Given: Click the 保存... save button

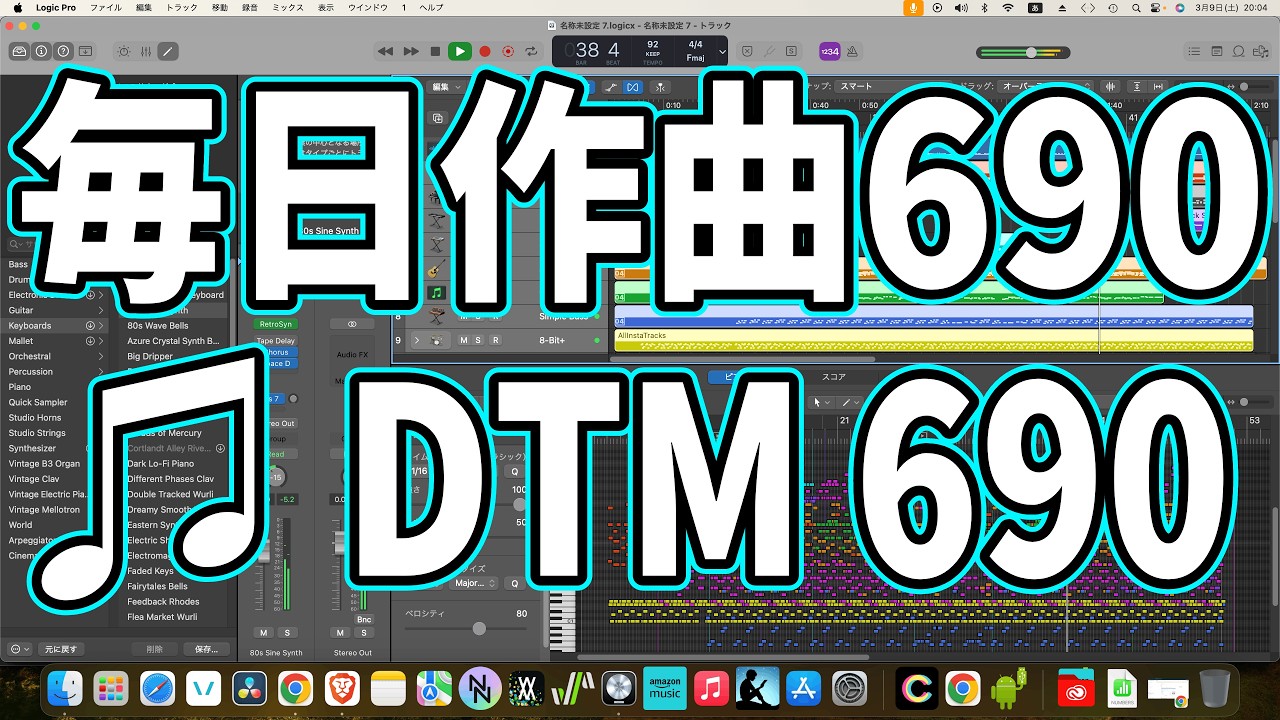Looking at the screenshot, I should (206, 649).
